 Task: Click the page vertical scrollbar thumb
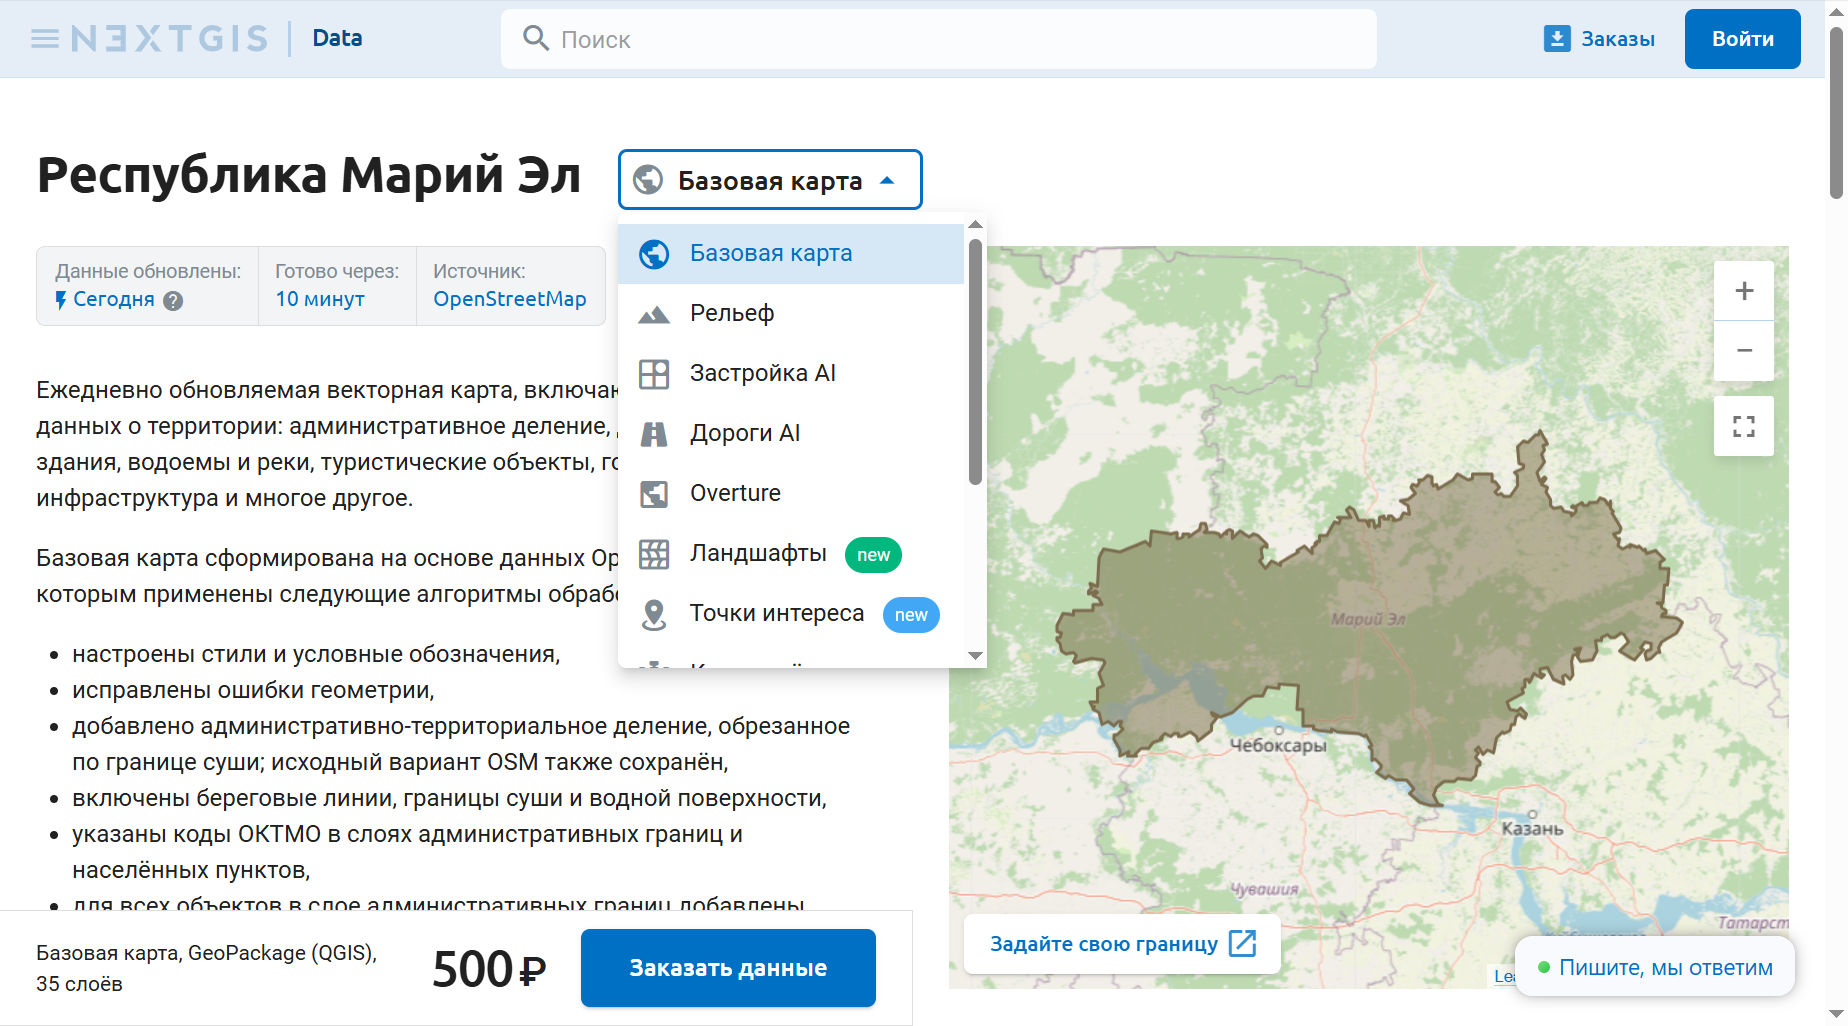click(x=1837, y=112)
